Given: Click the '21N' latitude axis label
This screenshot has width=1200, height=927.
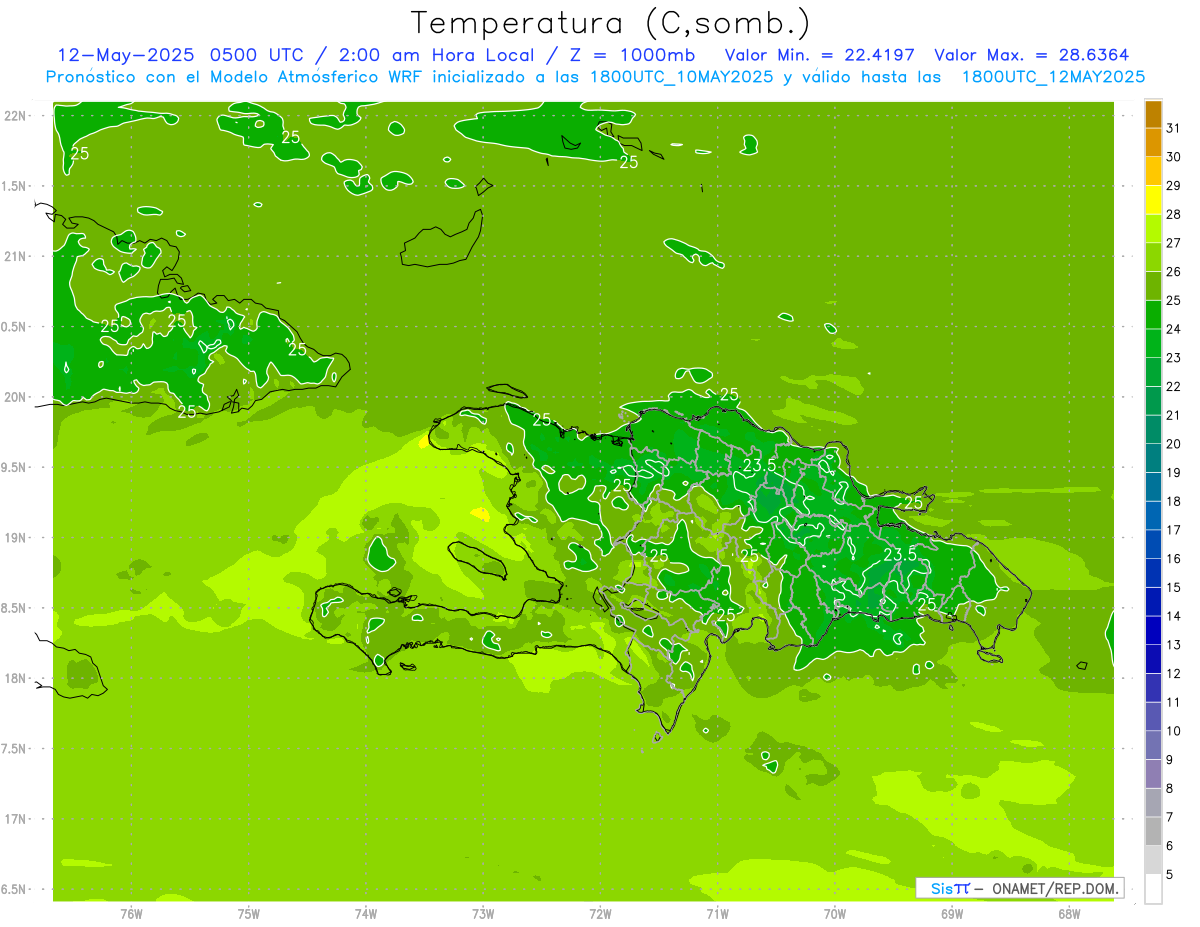Looking at the screenshot, I should 14,256.
